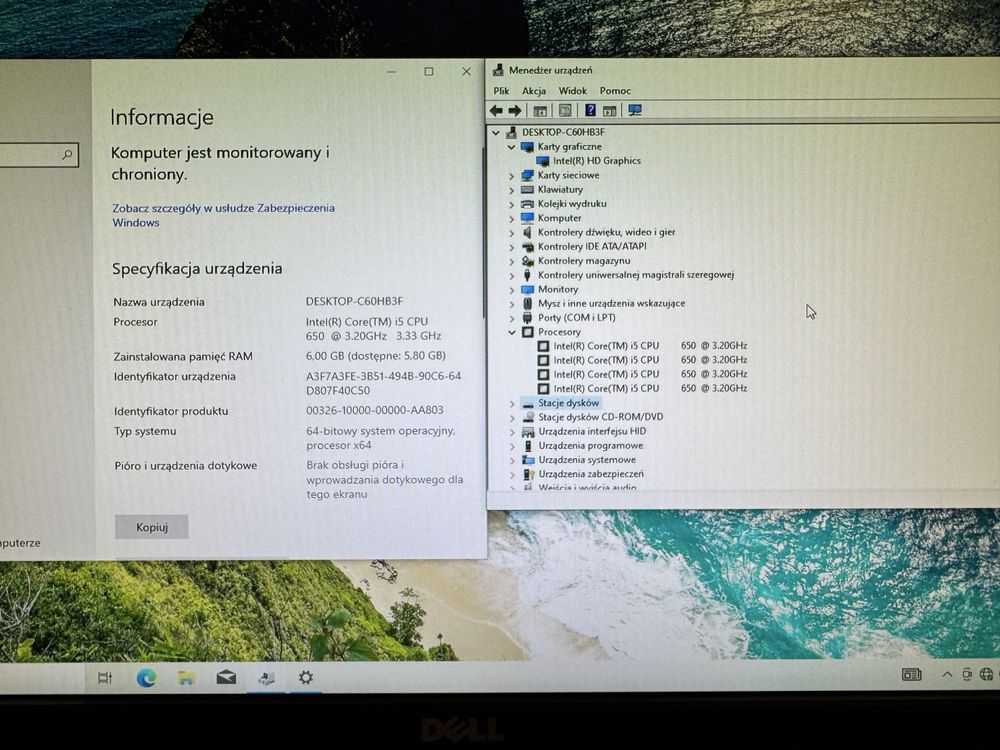Click the Settings gear taskbar icon
Screen dimensions: 1000x750
tap(306, 677)
